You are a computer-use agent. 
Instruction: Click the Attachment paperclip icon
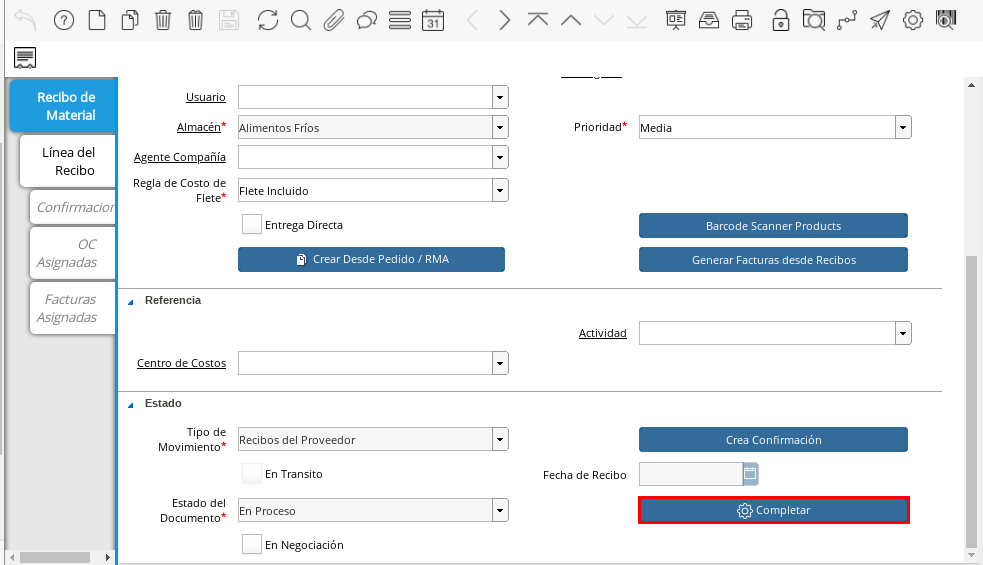(333, 20)
